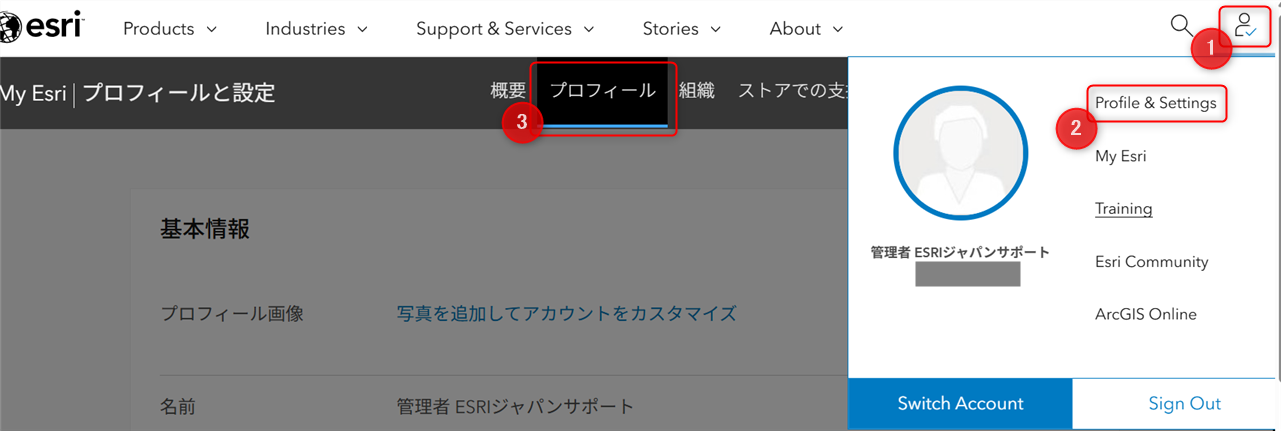
Task: Open Profile & Settings link
Action: (x=1155, y=103)
